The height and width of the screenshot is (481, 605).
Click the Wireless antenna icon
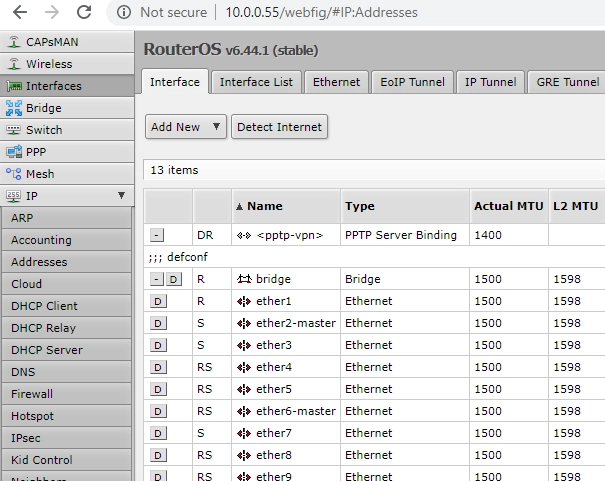coord(14,64)
